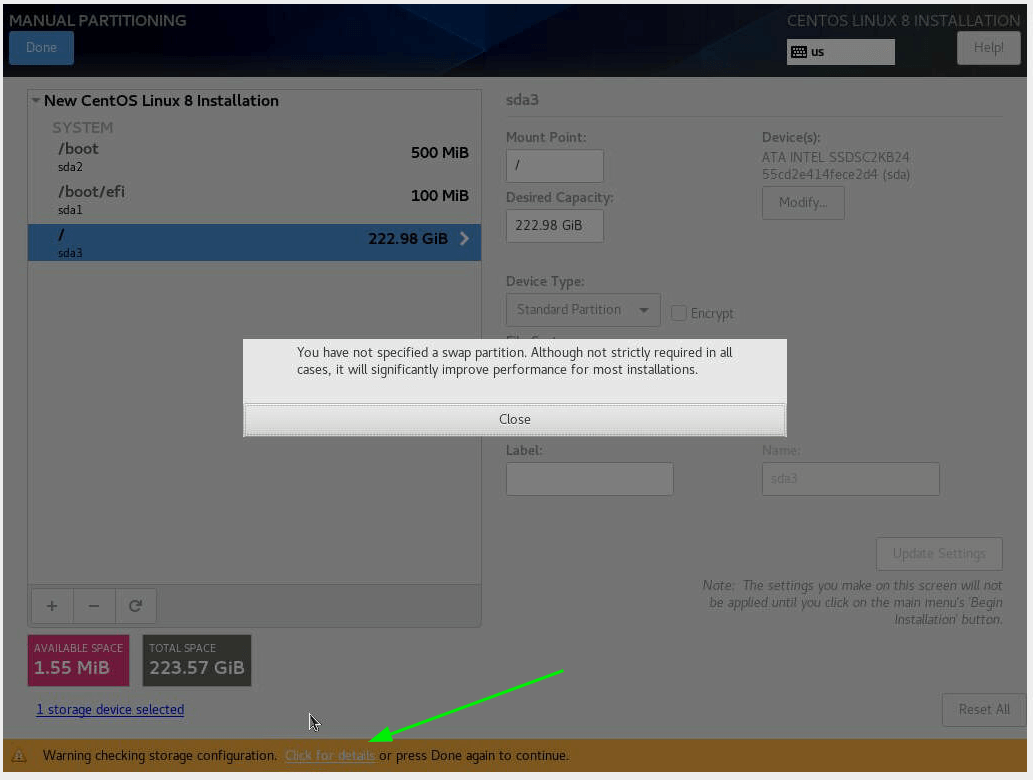Image resolution: width=1033 pixels, height=780 pixels.
Task: Close the swap partition warning dialog
Action: [x=515, y=420]
